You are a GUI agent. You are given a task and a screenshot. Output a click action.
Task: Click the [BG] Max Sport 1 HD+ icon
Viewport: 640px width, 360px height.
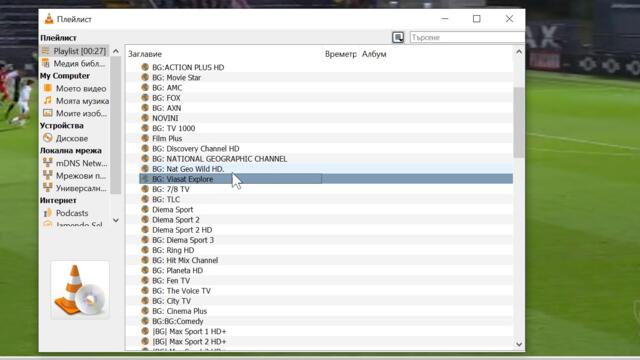click(x=145, y=331)
